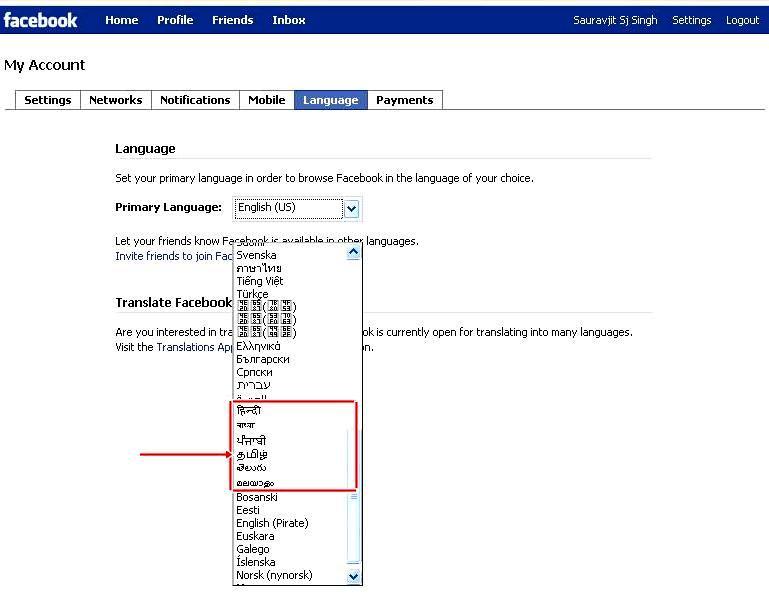Click the language list scrollbar thumb
Image resolution: width=769 pixels, height=610 pixels.
(353, 496)
